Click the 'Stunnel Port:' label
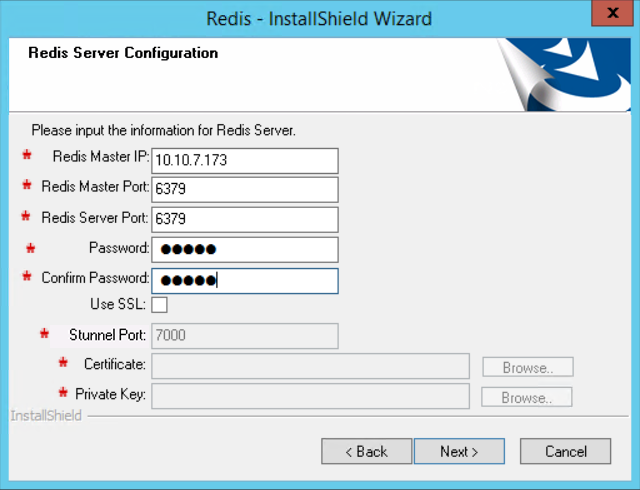Screen dimensions: 640x490 [x=107, y=335]
